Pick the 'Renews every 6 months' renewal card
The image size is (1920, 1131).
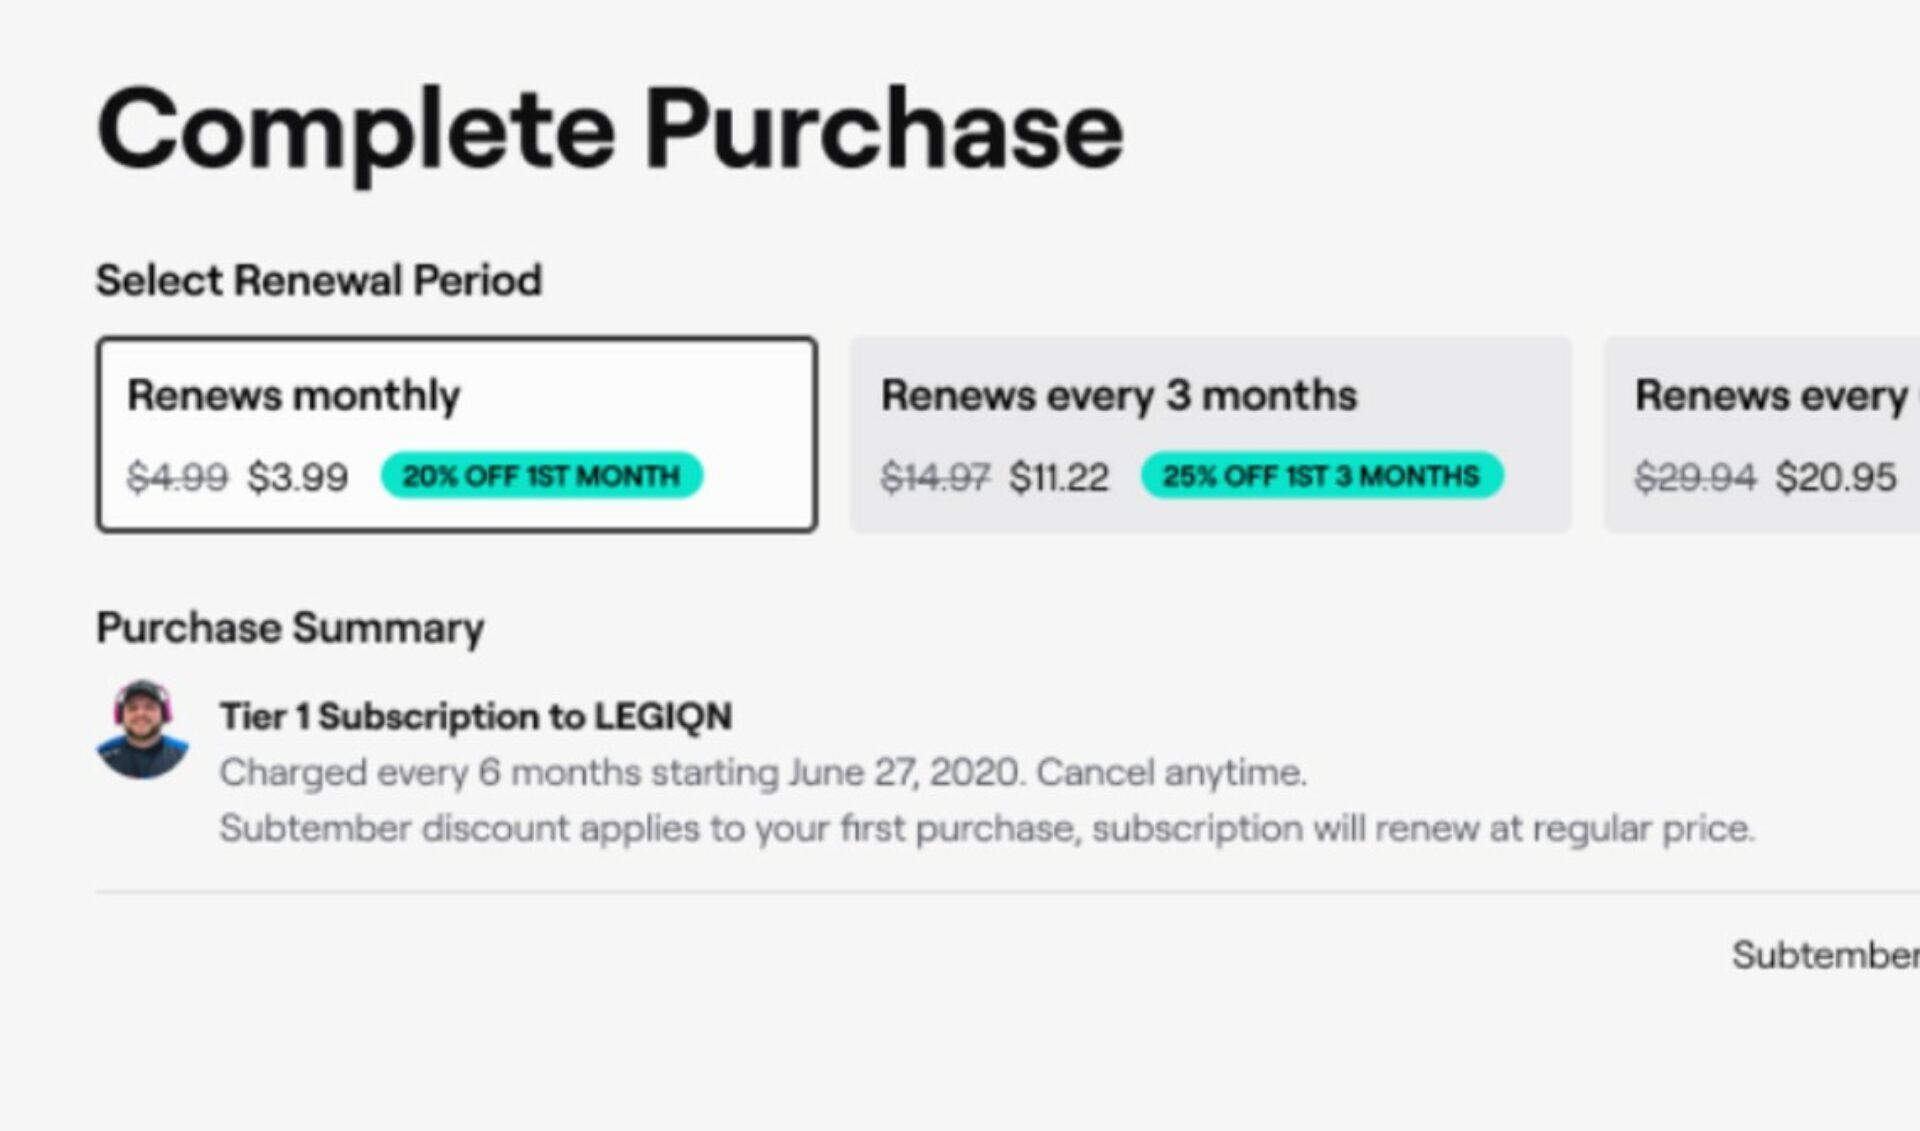[x=1790, y=430]
